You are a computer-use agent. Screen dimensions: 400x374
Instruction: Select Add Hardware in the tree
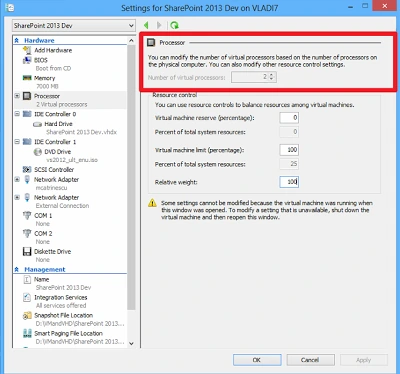click(x=53, y=50)
